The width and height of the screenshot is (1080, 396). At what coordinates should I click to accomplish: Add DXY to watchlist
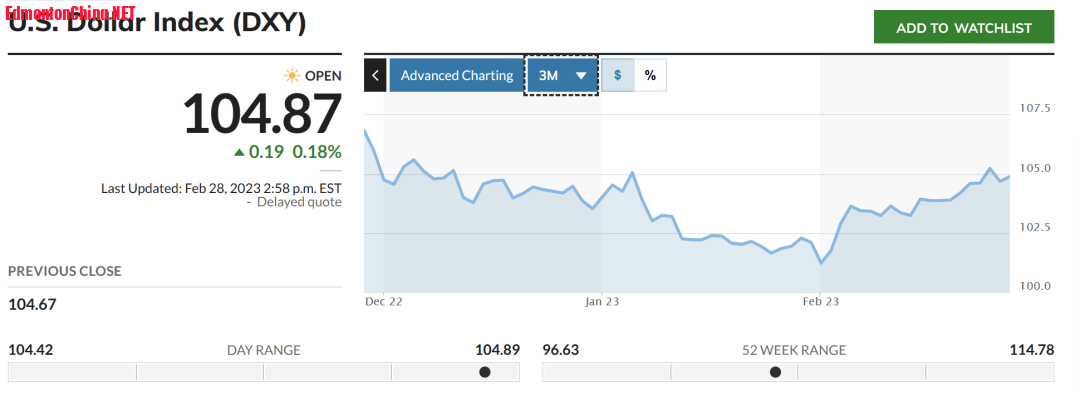tap(964, 28)
